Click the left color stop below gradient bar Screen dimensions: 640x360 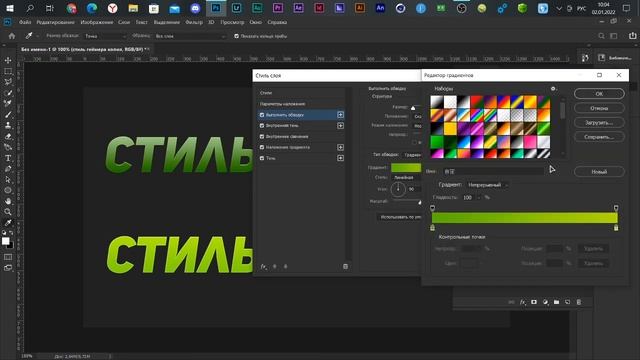coord(433,228)
